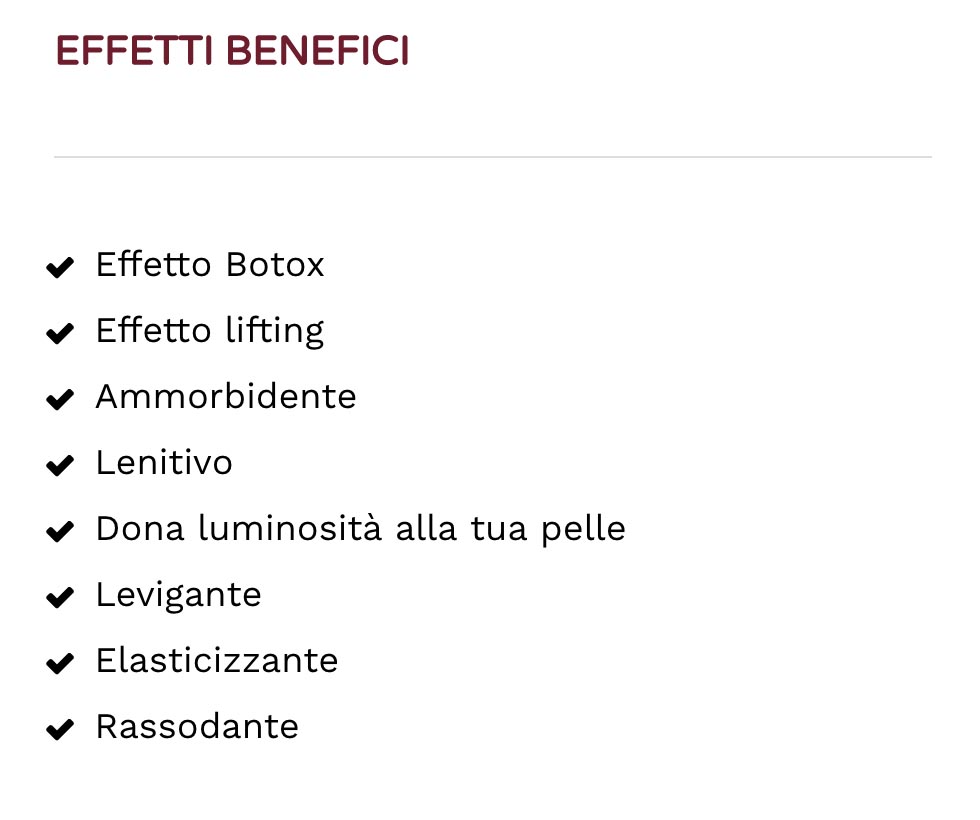The width and height of the screenshot is (980, 820).
Task: Click the Elasticizzante list item
Action: pyautogui.click(x=217, y=660)
